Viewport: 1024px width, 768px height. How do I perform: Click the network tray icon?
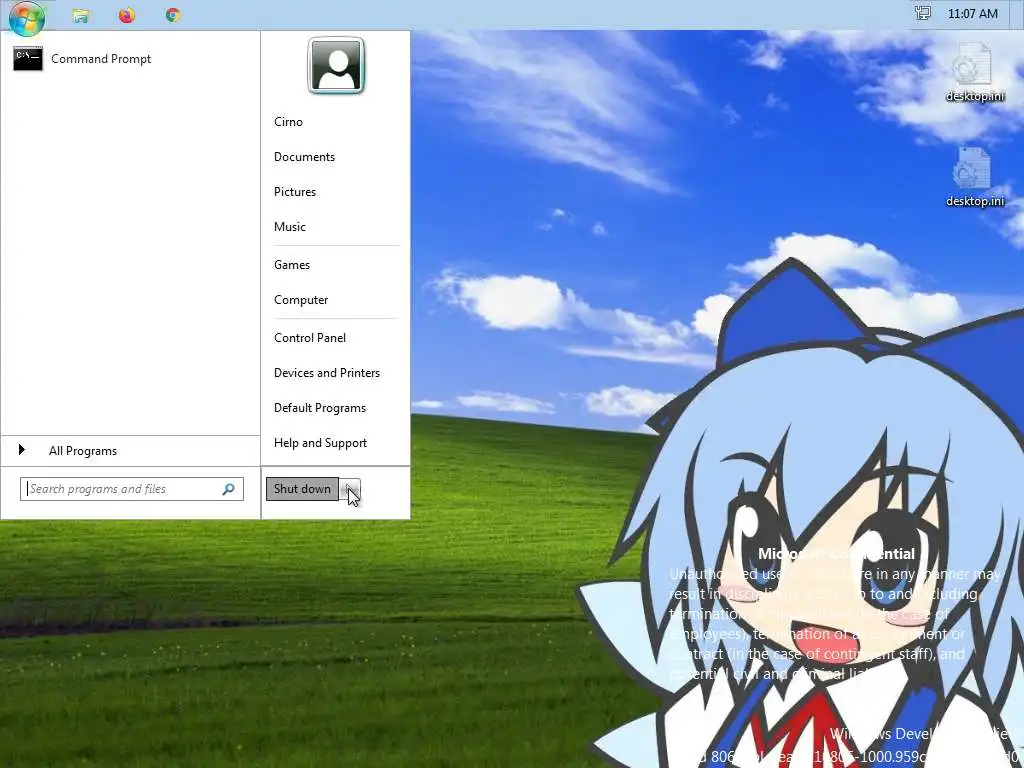pos(922,13)
